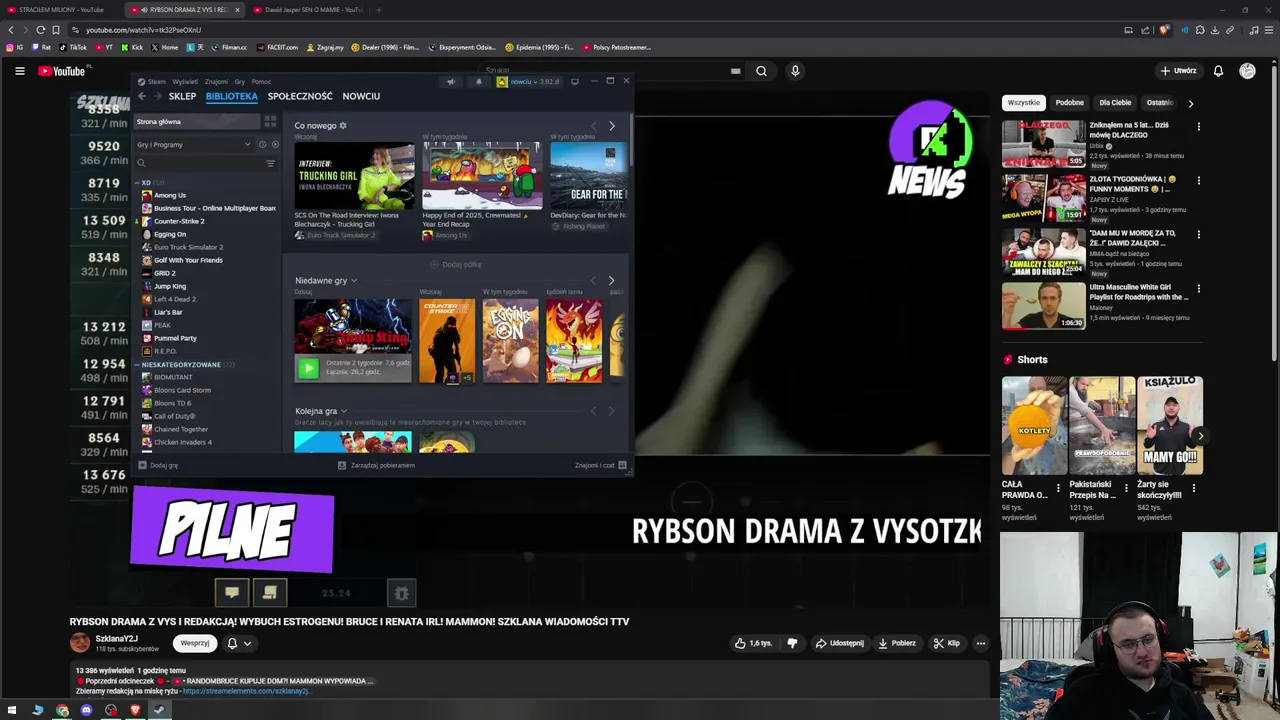The image size is (1280, 720).
Task: Click Dodaj półkę in Steam library
Action: 456,264
